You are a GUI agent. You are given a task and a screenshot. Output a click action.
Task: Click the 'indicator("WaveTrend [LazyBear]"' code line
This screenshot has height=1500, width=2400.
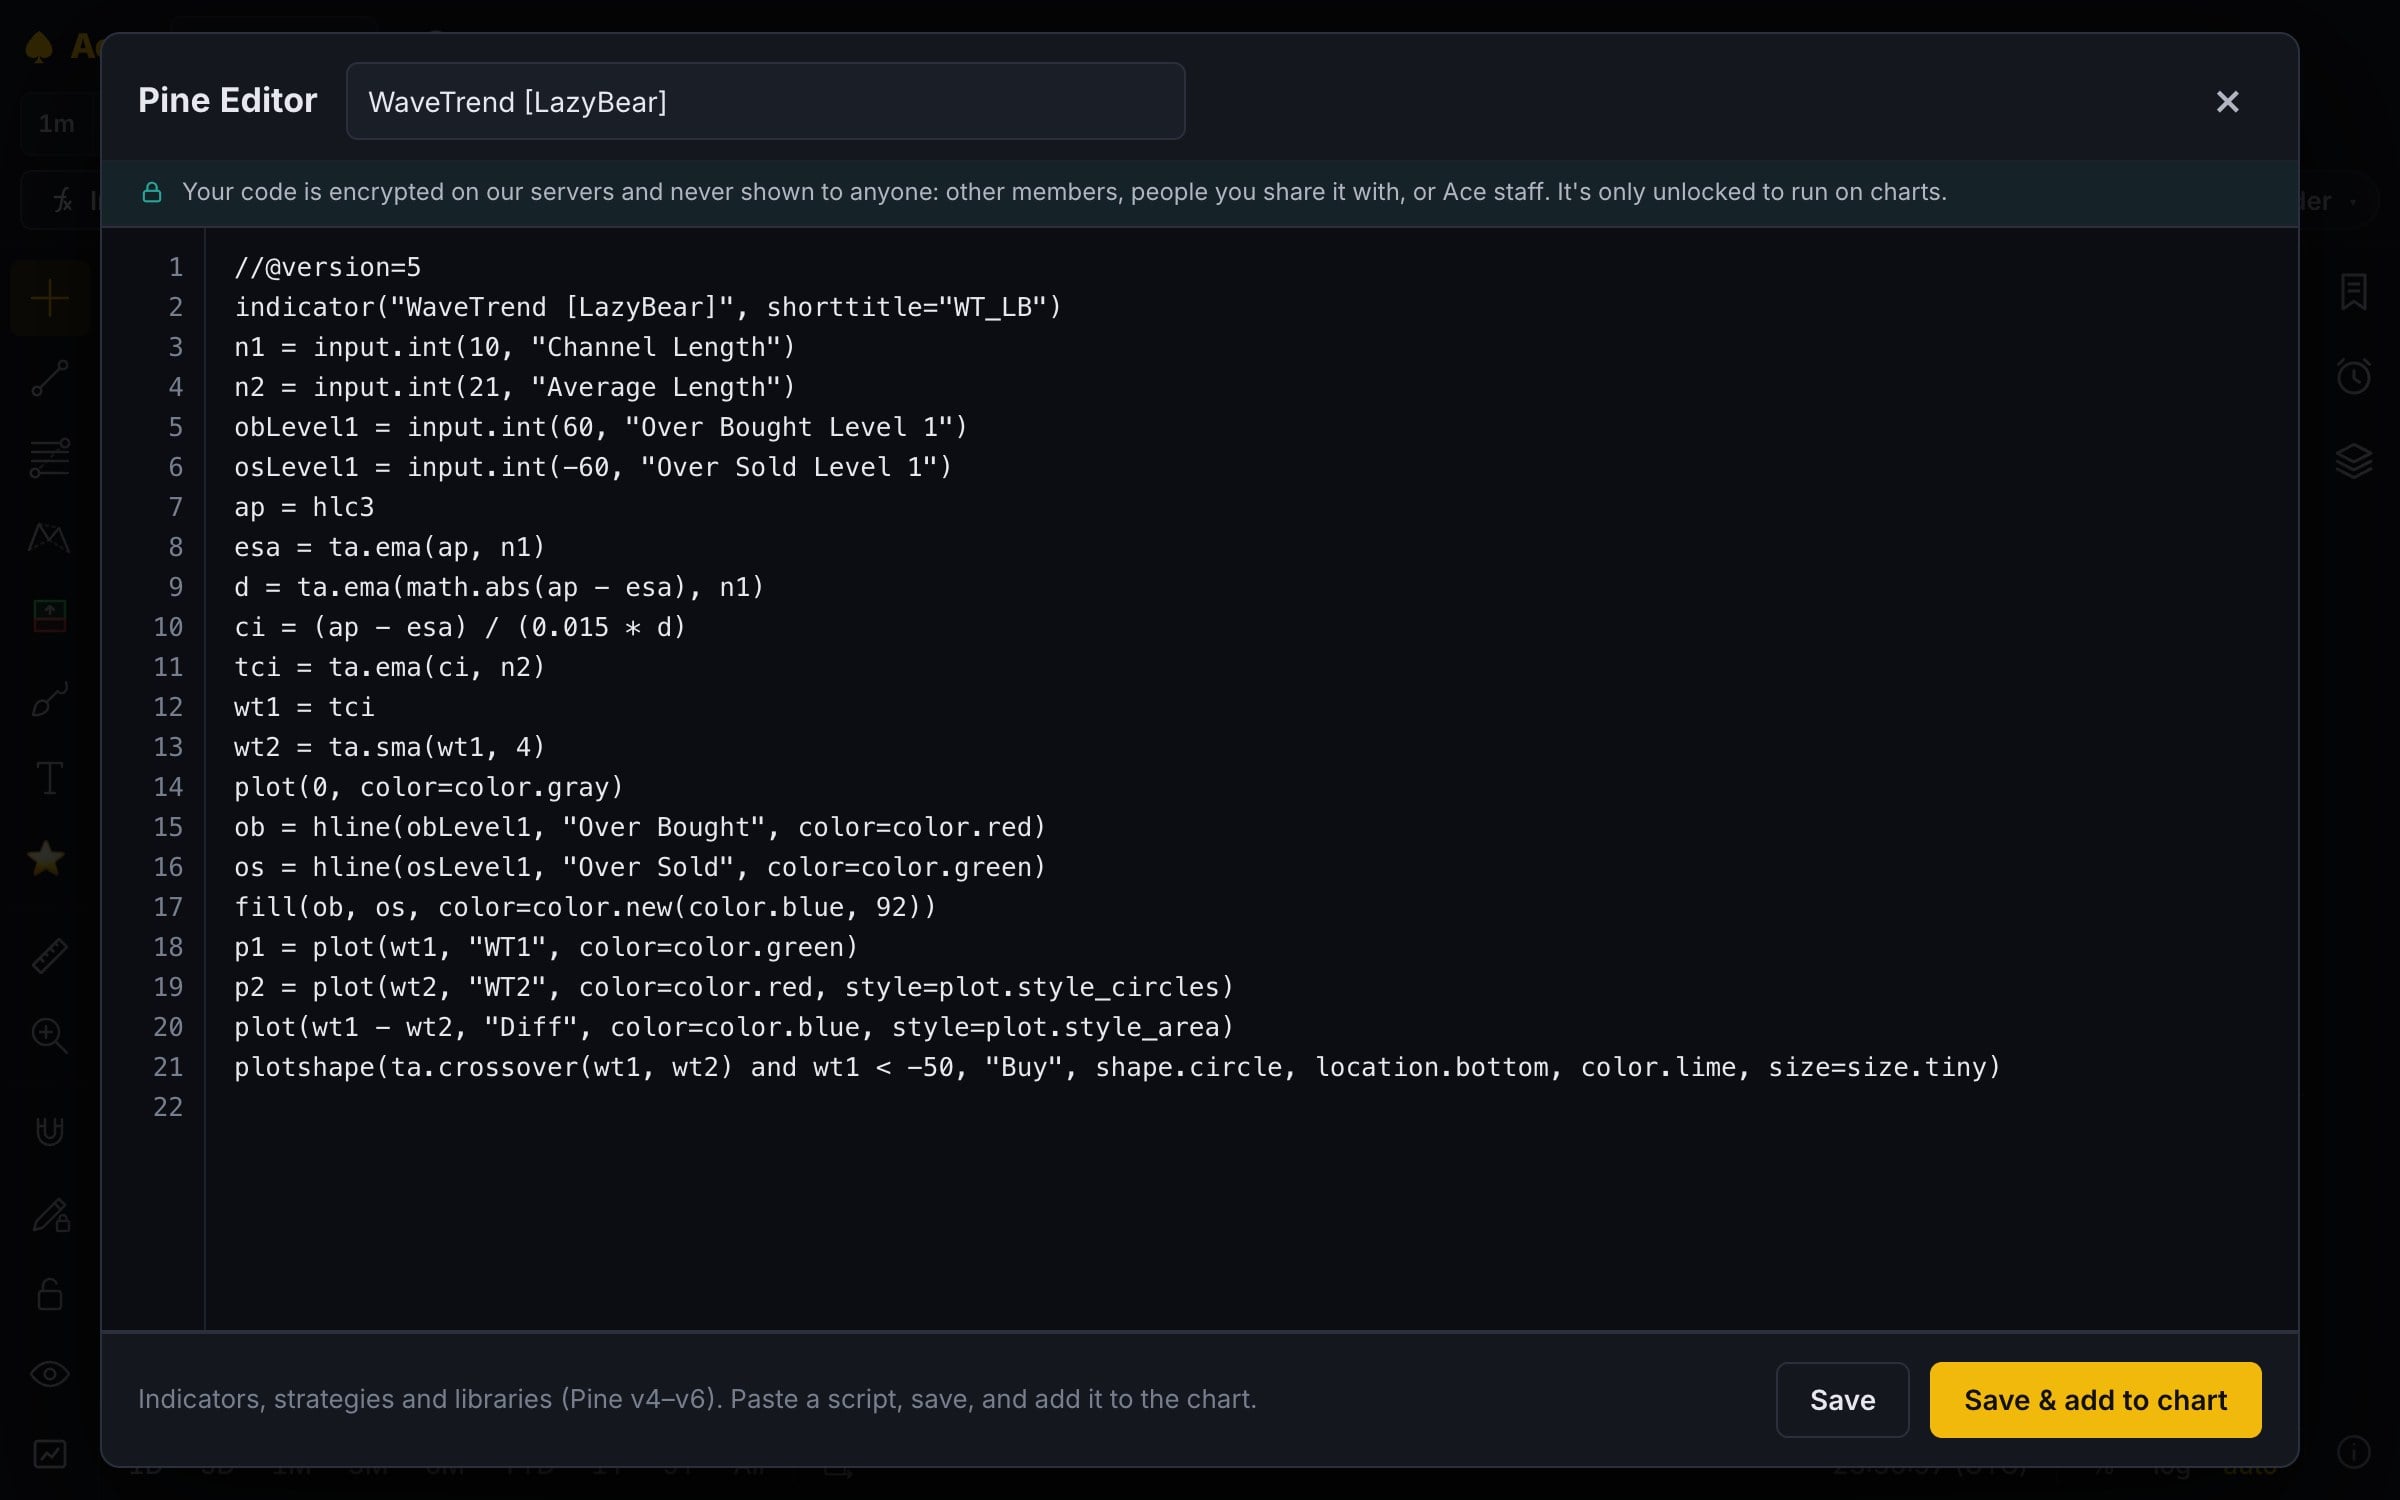coord(647,307)
